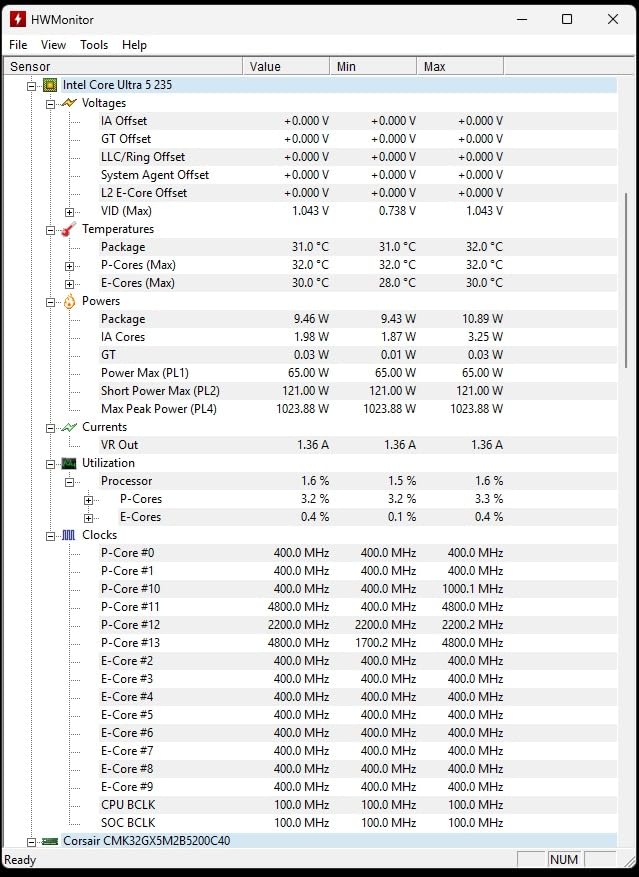639x877 pixels.
Task: Click the Currents waveform icon
Action: (68, 427)
